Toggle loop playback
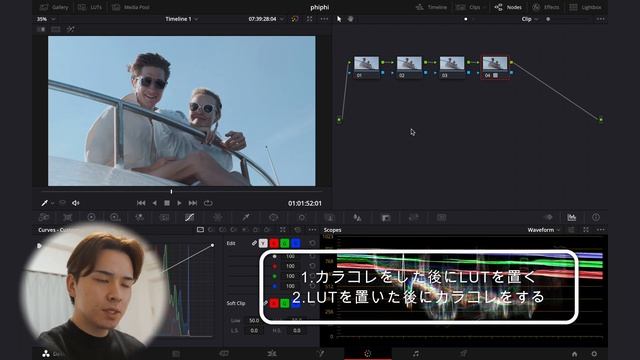 click(x=208, y=203)
